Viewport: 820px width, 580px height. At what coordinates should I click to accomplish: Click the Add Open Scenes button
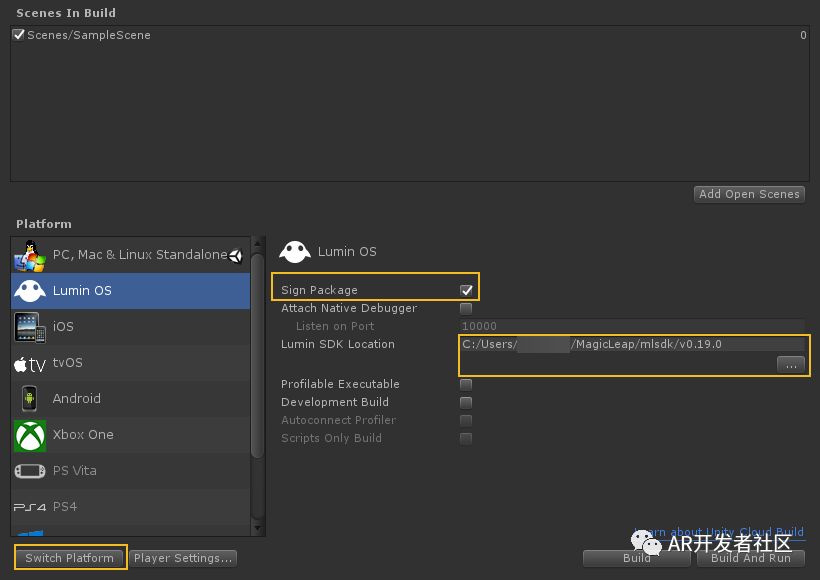point(749,194)
